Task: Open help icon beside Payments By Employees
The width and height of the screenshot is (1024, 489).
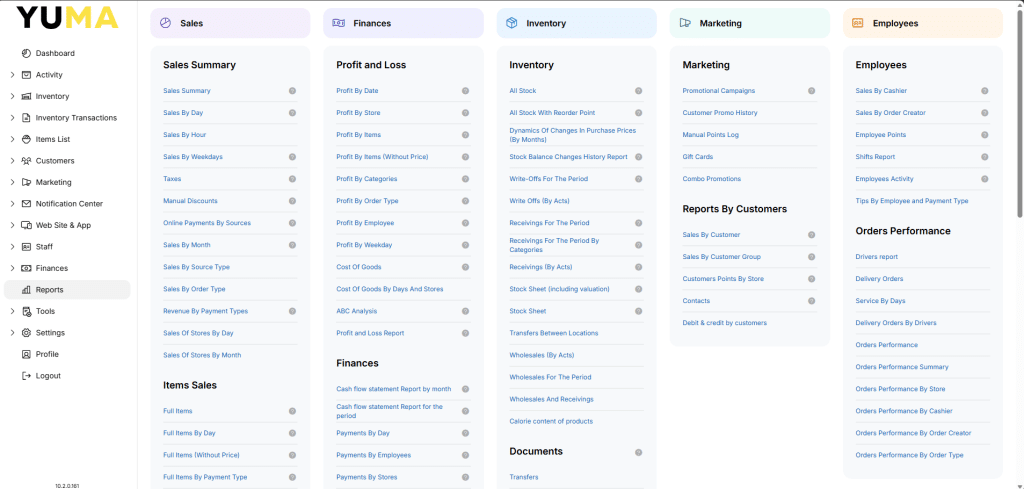Action: pos(466,455)
